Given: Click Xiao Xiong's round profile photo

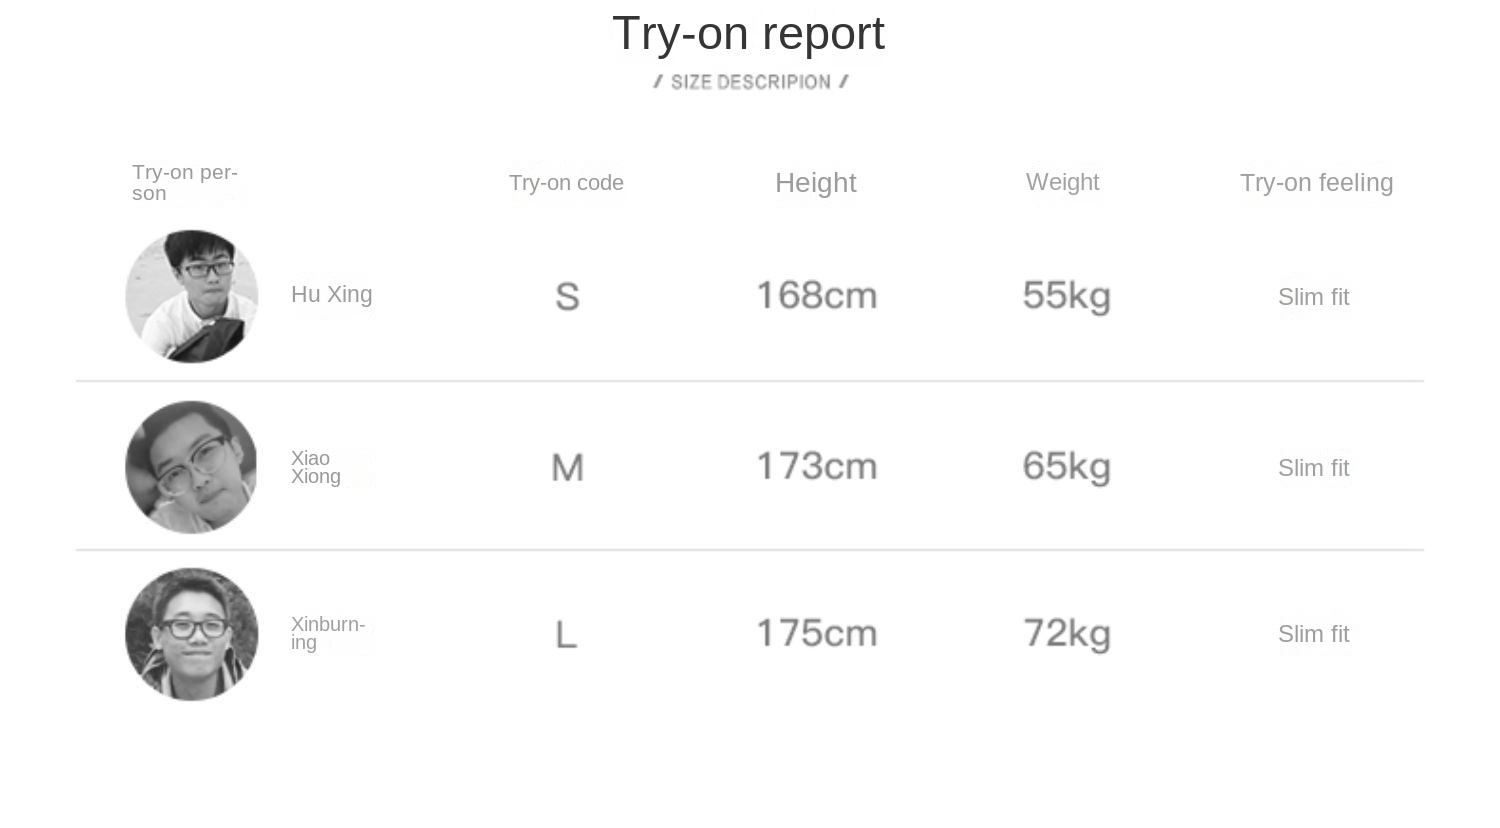Looking at the screenshot, I should point(191,467).
